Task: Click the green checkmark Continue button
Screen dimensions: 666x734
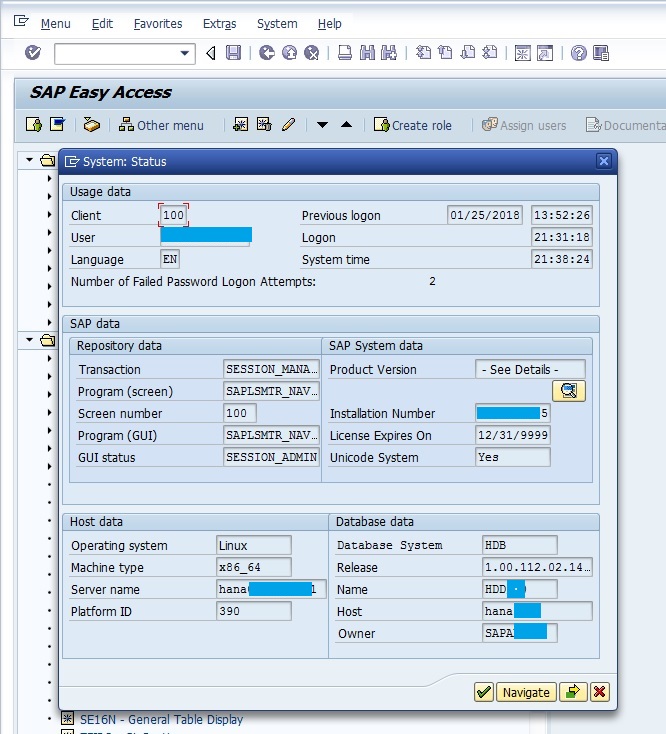Action: 483,692
